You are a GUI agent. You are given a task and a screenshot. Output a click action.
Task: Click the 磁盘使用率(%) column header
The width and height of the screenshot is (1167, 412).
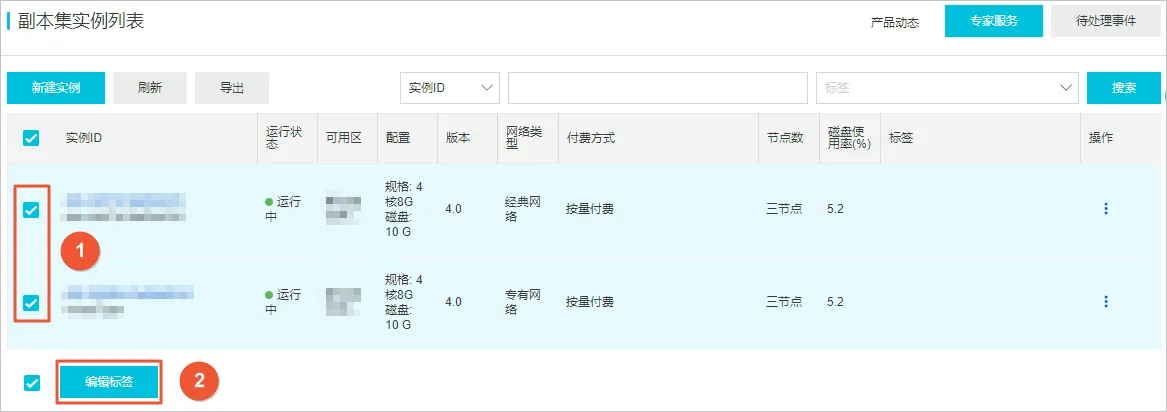[849, 138]
